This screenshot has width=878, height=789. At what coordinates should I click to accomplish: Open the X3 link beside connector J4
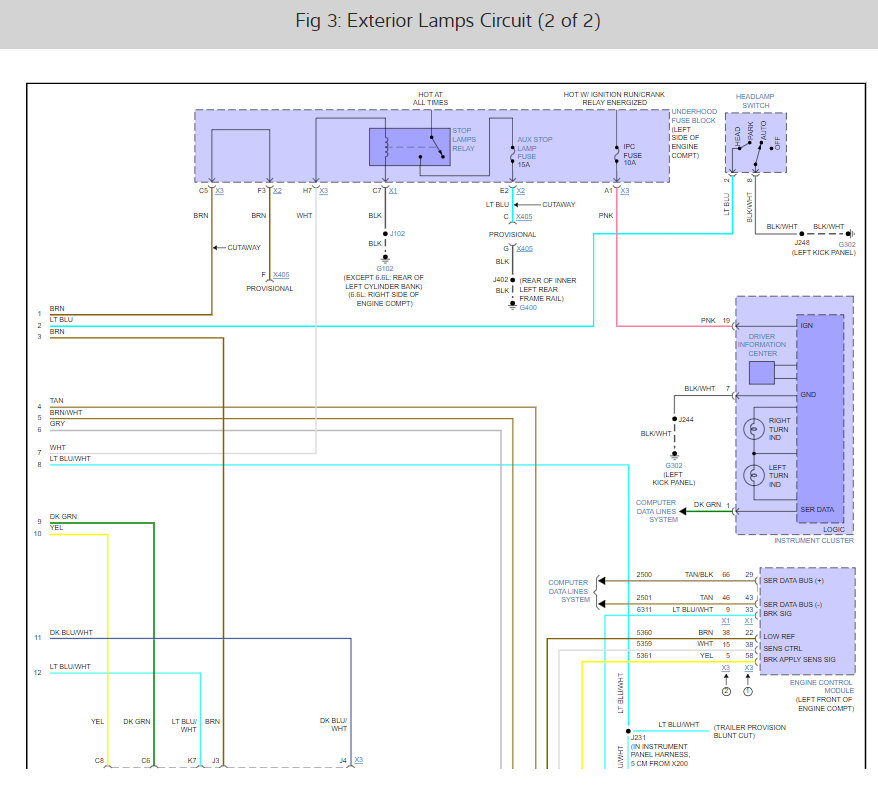(x=359, y=760)
